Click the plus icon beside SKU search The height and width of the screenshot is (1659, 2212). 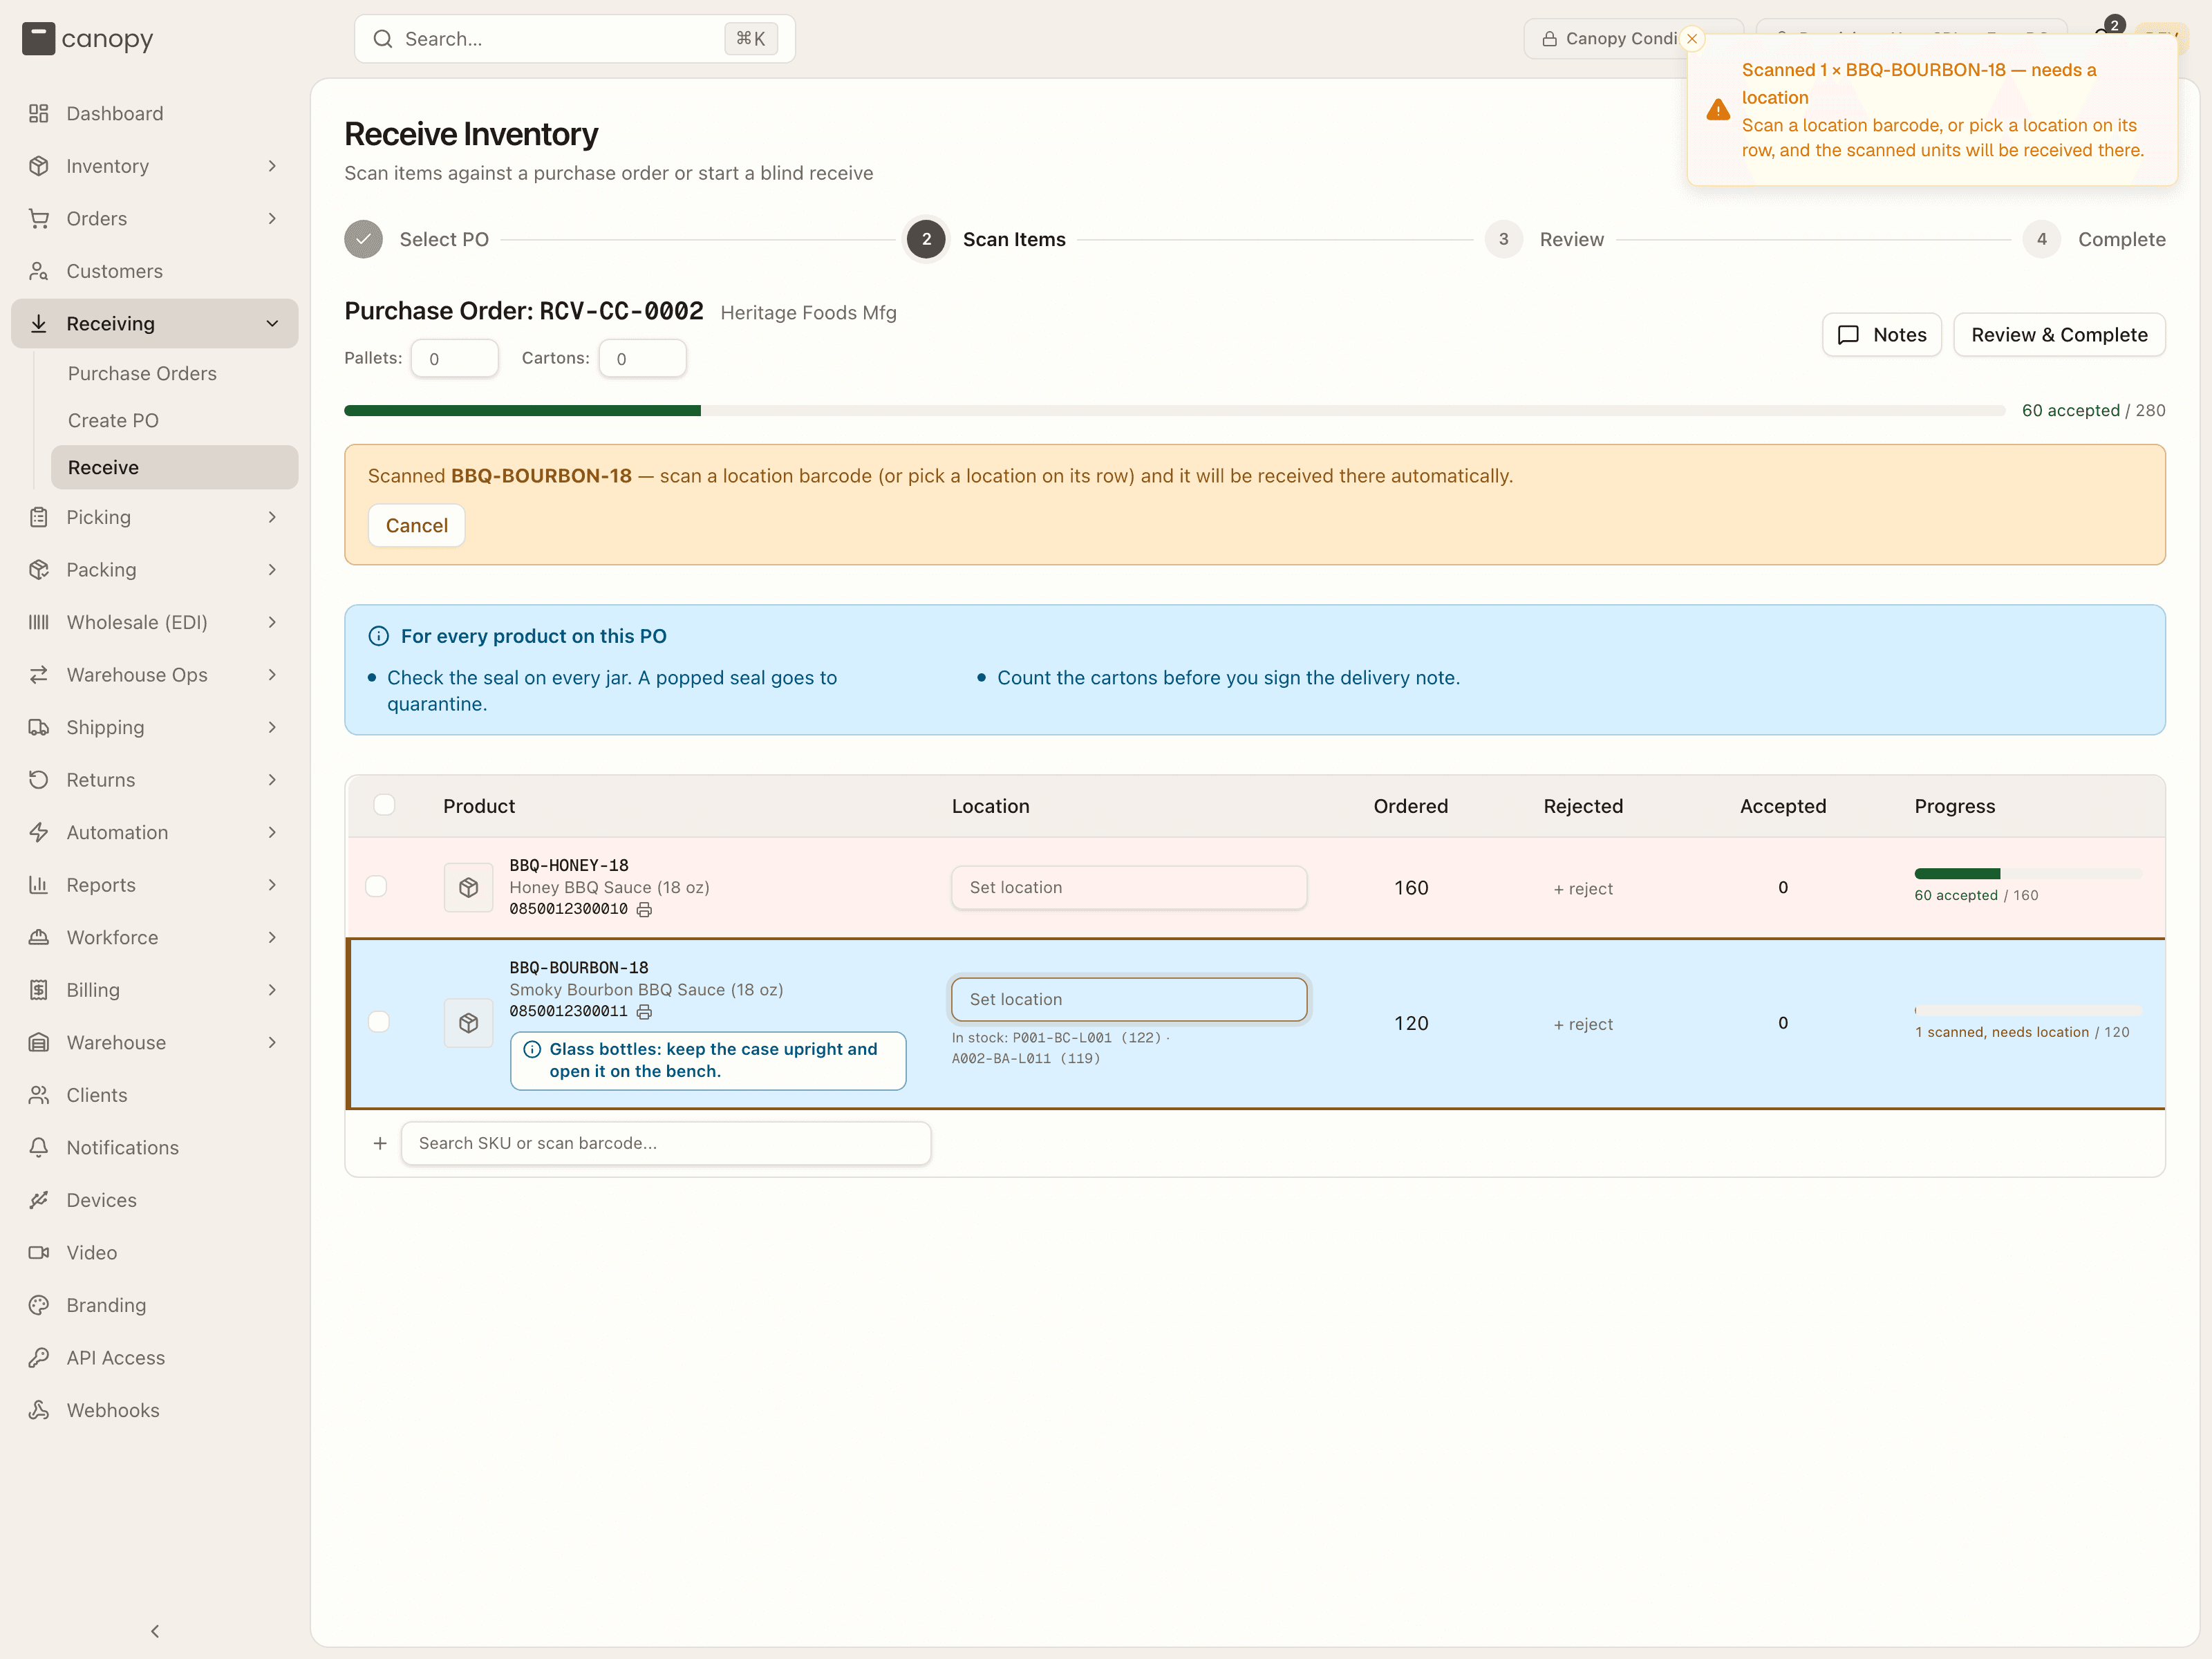[x=380, y=1143]
